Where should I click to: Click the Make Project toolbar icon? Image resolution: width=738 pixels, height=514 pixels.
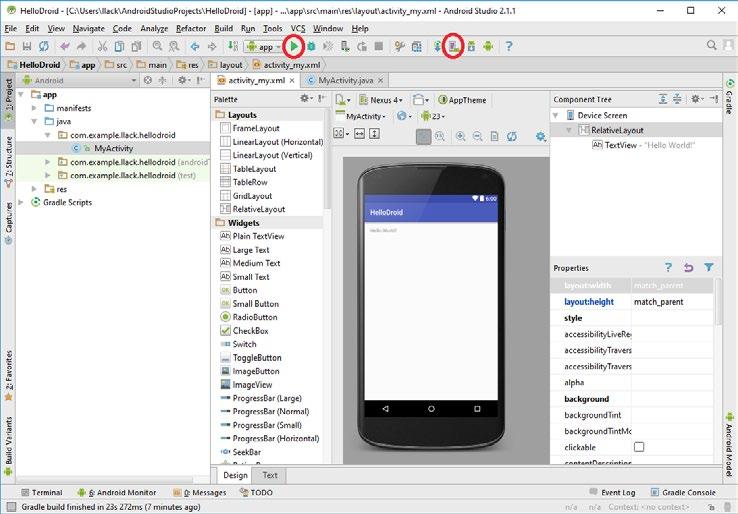[233, 46]
